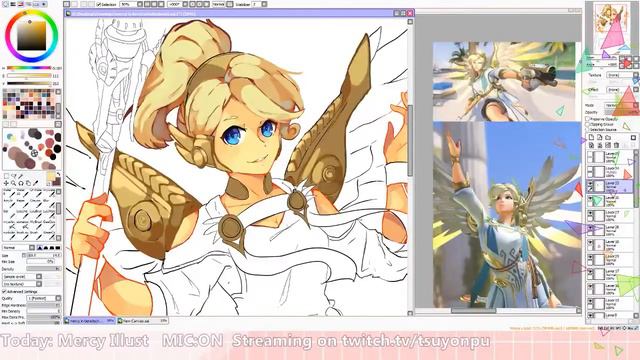
Task: Toggle the Advanced Settings checkbox
Action: tap(4, 292)
